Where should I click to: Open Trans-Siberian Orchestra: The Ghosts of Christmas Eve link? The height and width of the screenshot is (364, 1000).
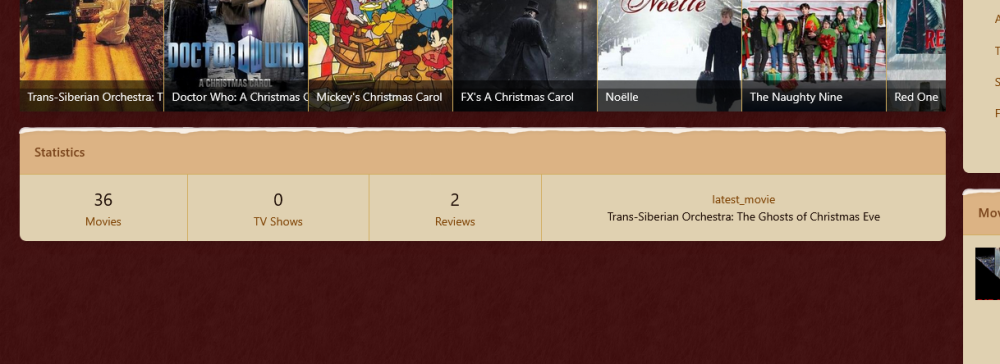tap(744, 217)
